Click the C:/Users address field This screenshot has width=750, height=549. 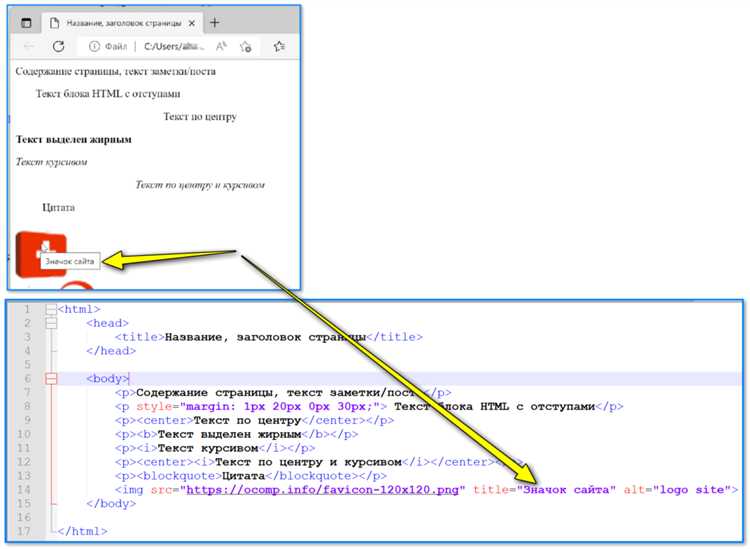(174, 46)
